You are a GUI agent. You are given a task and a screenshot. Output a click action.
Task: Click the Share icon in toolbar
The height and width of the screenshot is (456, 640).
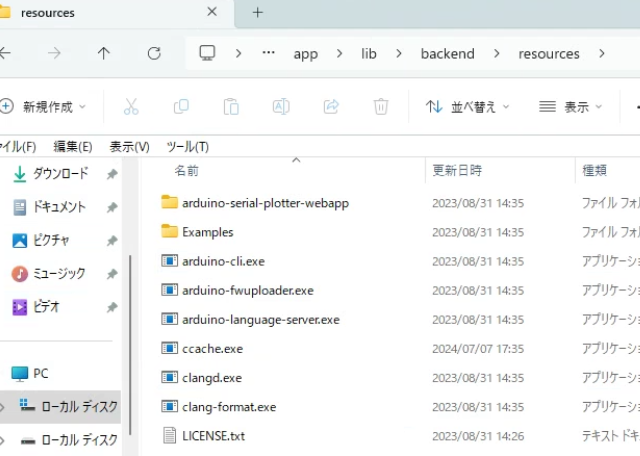[331, 107]
